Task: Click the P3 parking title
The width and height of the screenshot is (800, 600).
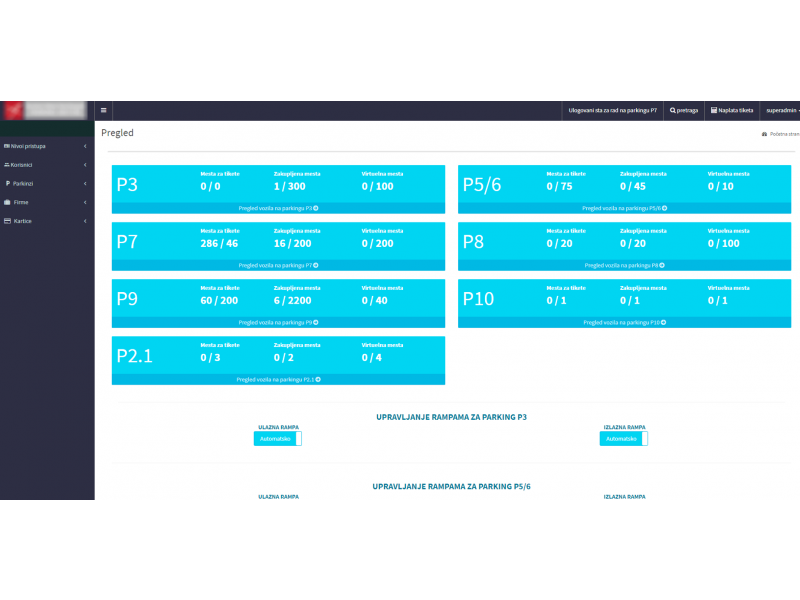Action: 127,184
